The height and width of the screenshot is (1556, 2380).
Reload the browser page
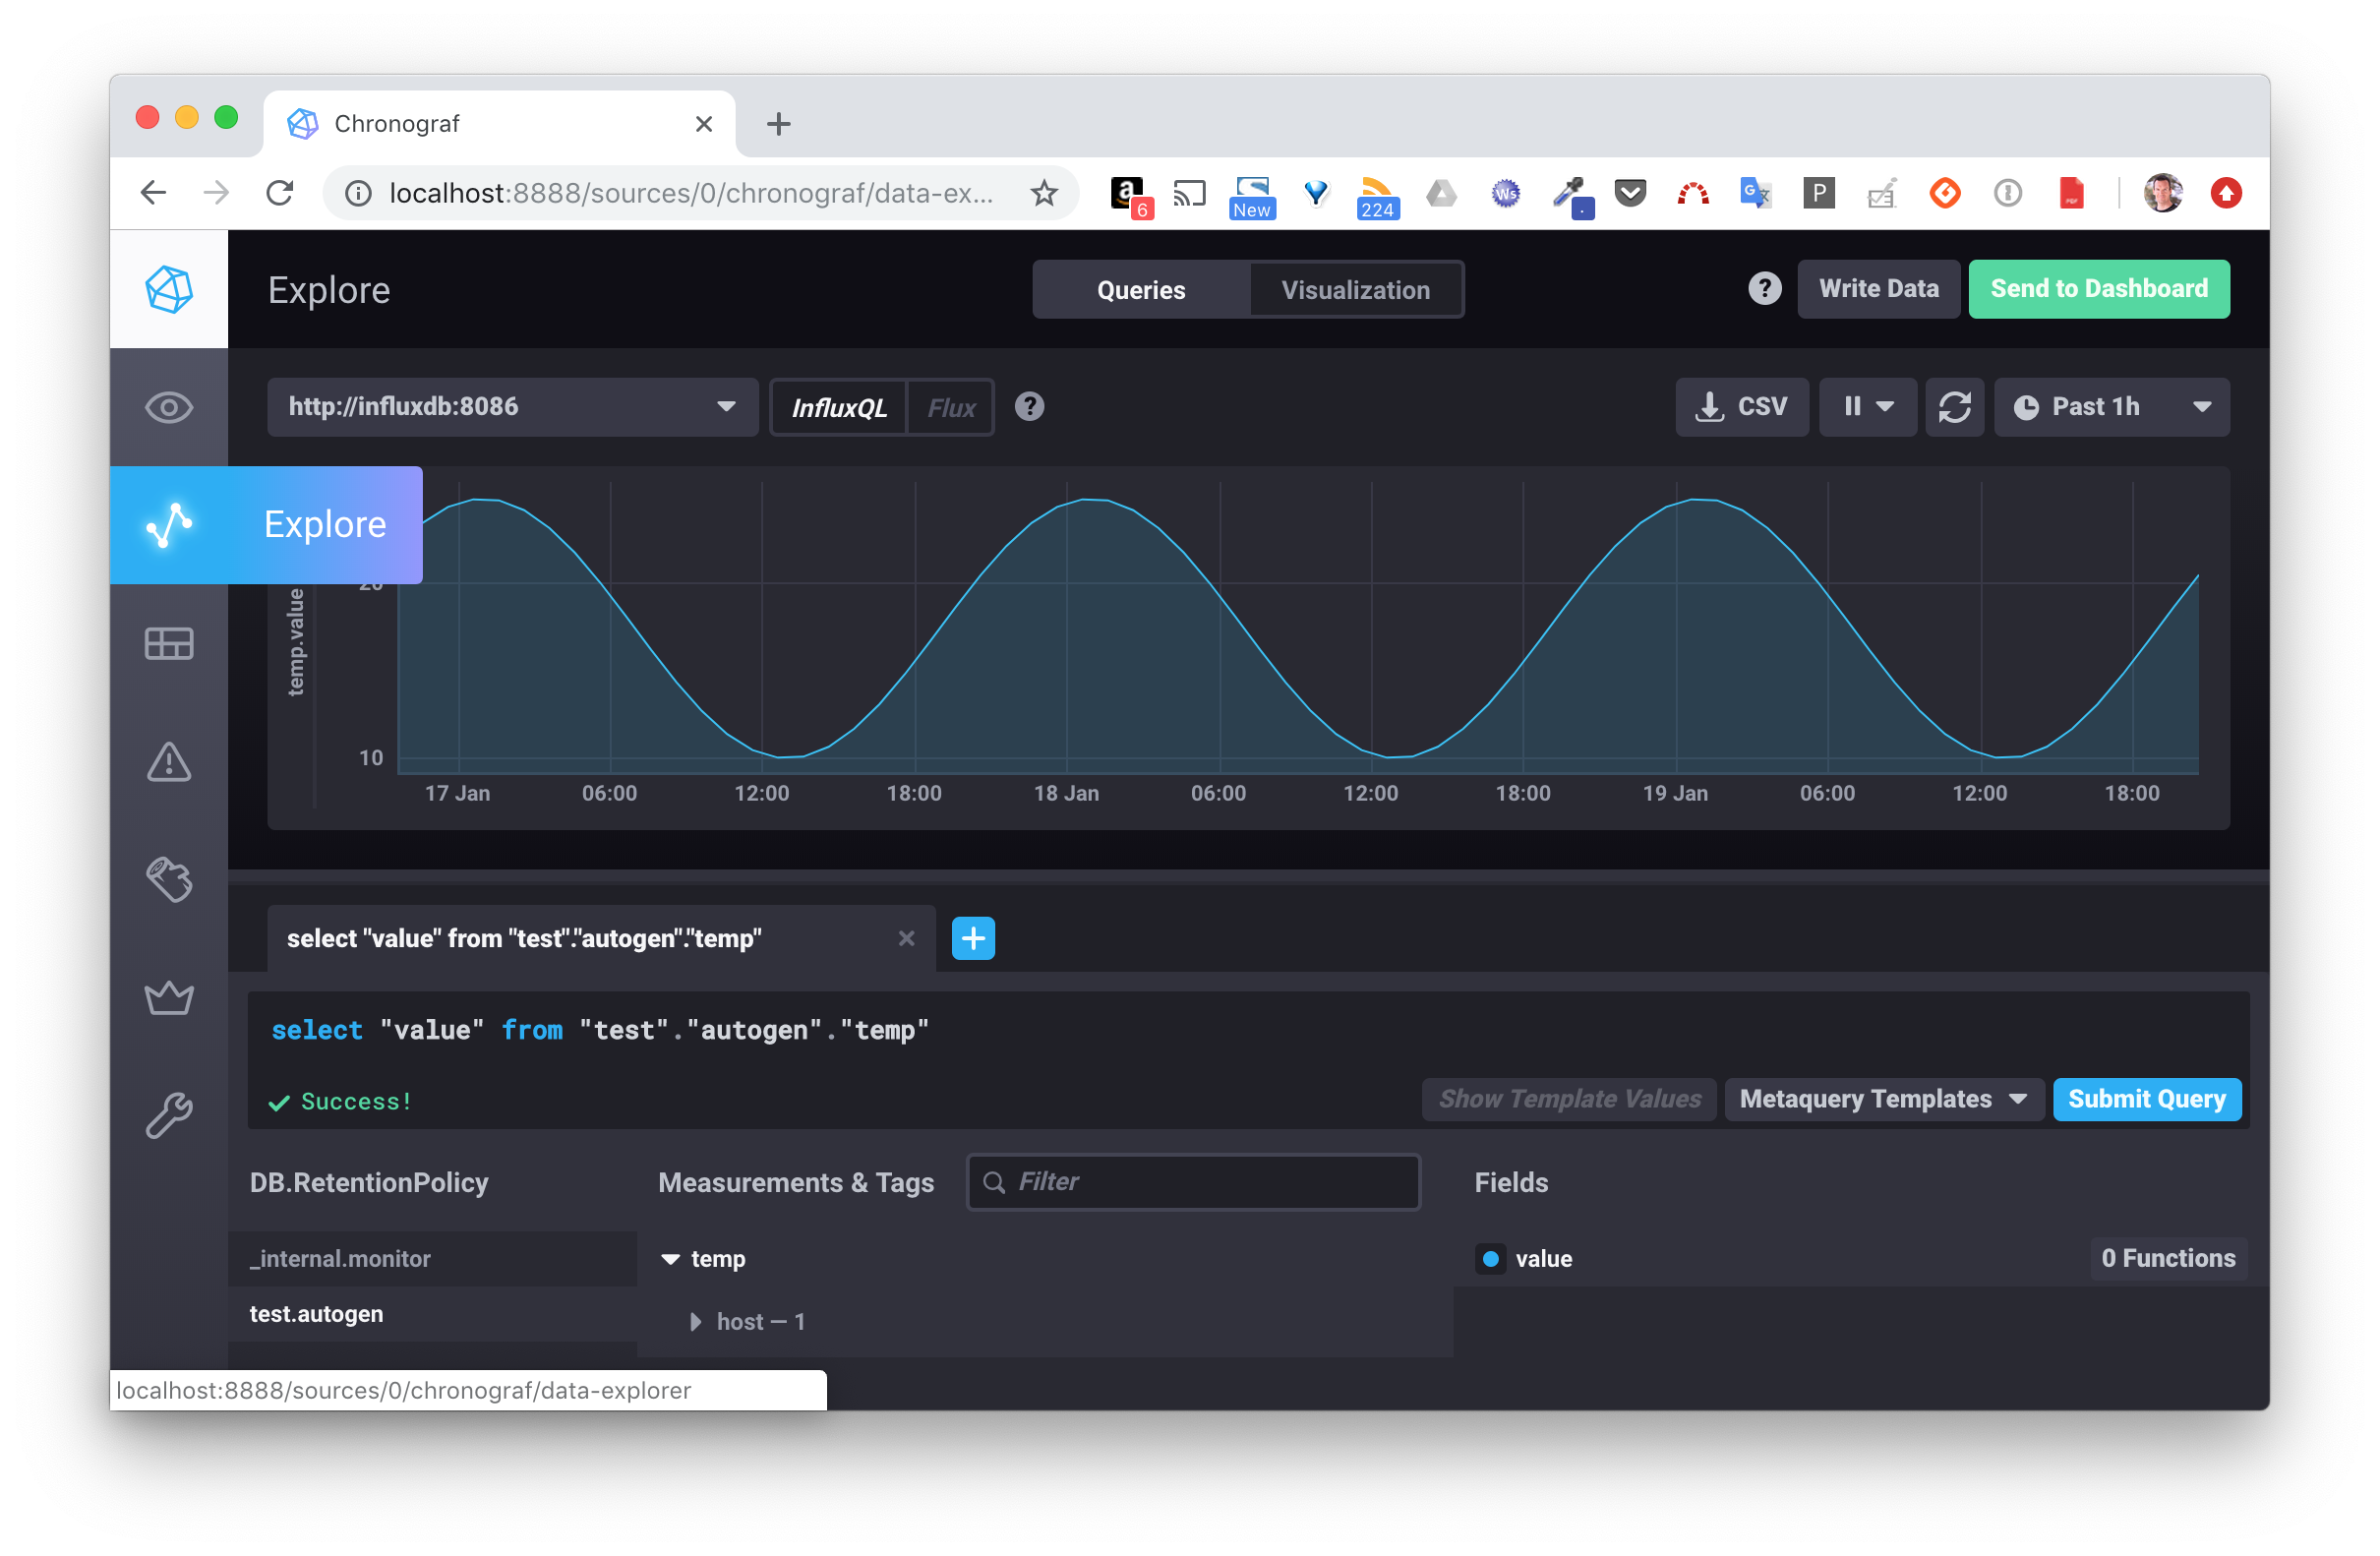(x=280, y=193)
